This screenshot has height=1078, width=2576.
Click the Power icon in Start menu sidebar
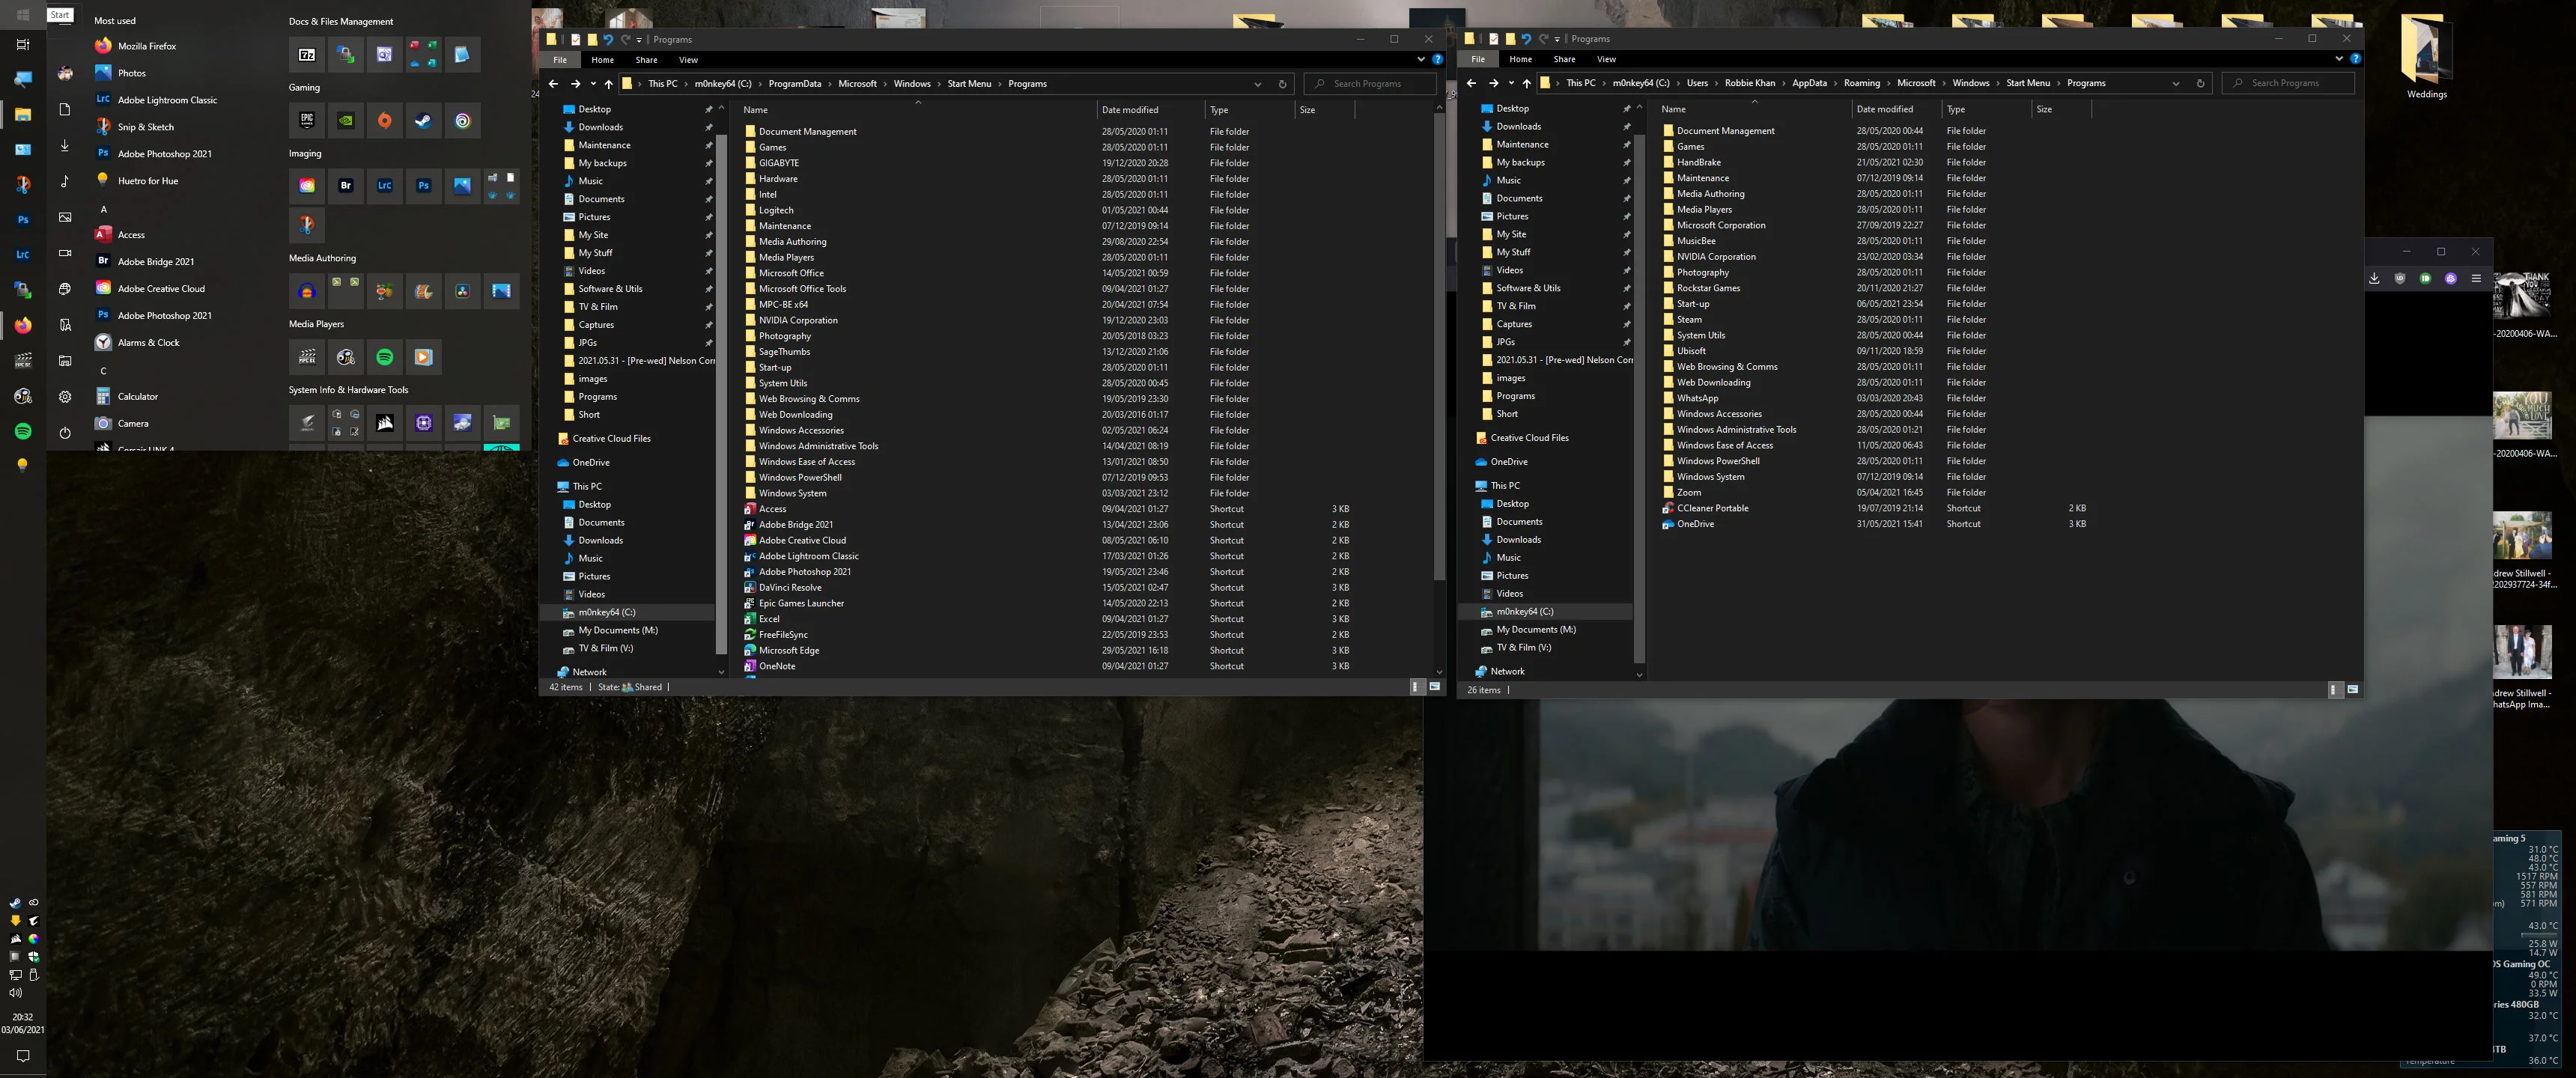click(x=65, y=433)
